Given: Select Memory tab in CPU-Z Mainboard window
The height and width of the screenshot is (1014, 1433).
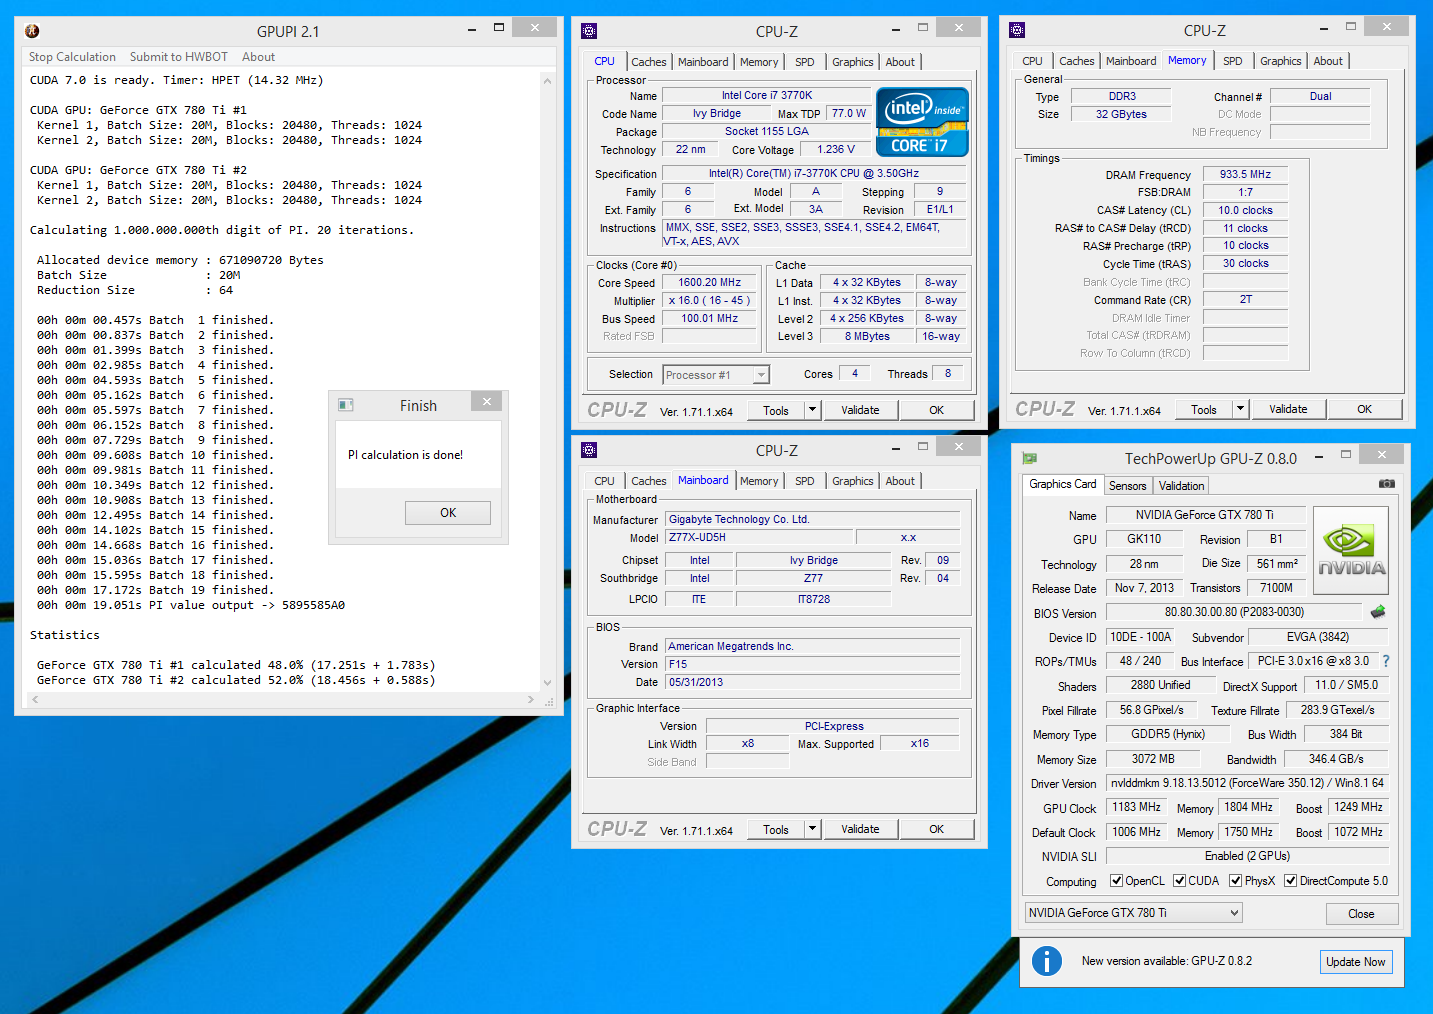Looking at the screenshot, I should pos(759,481).
